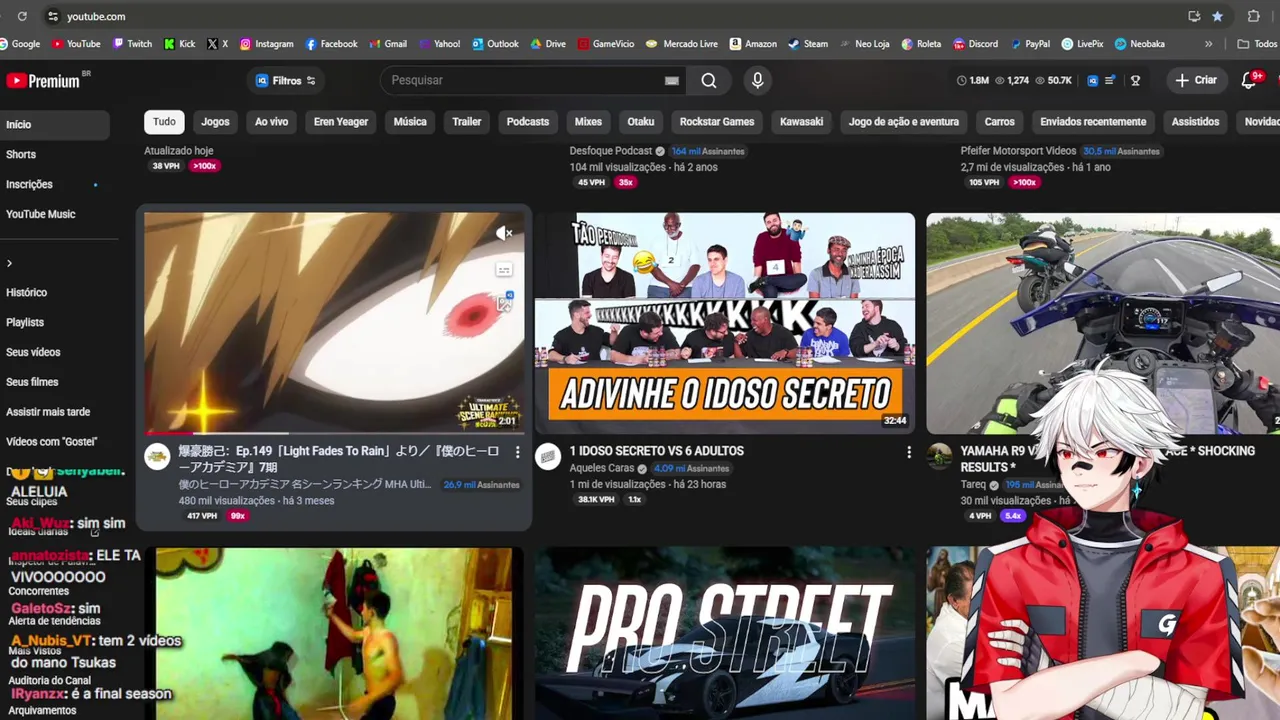The height and width of the screenshot is (720, 1280).
Task: Seek on the anime preview progress bar
Action: pos(334,432)
